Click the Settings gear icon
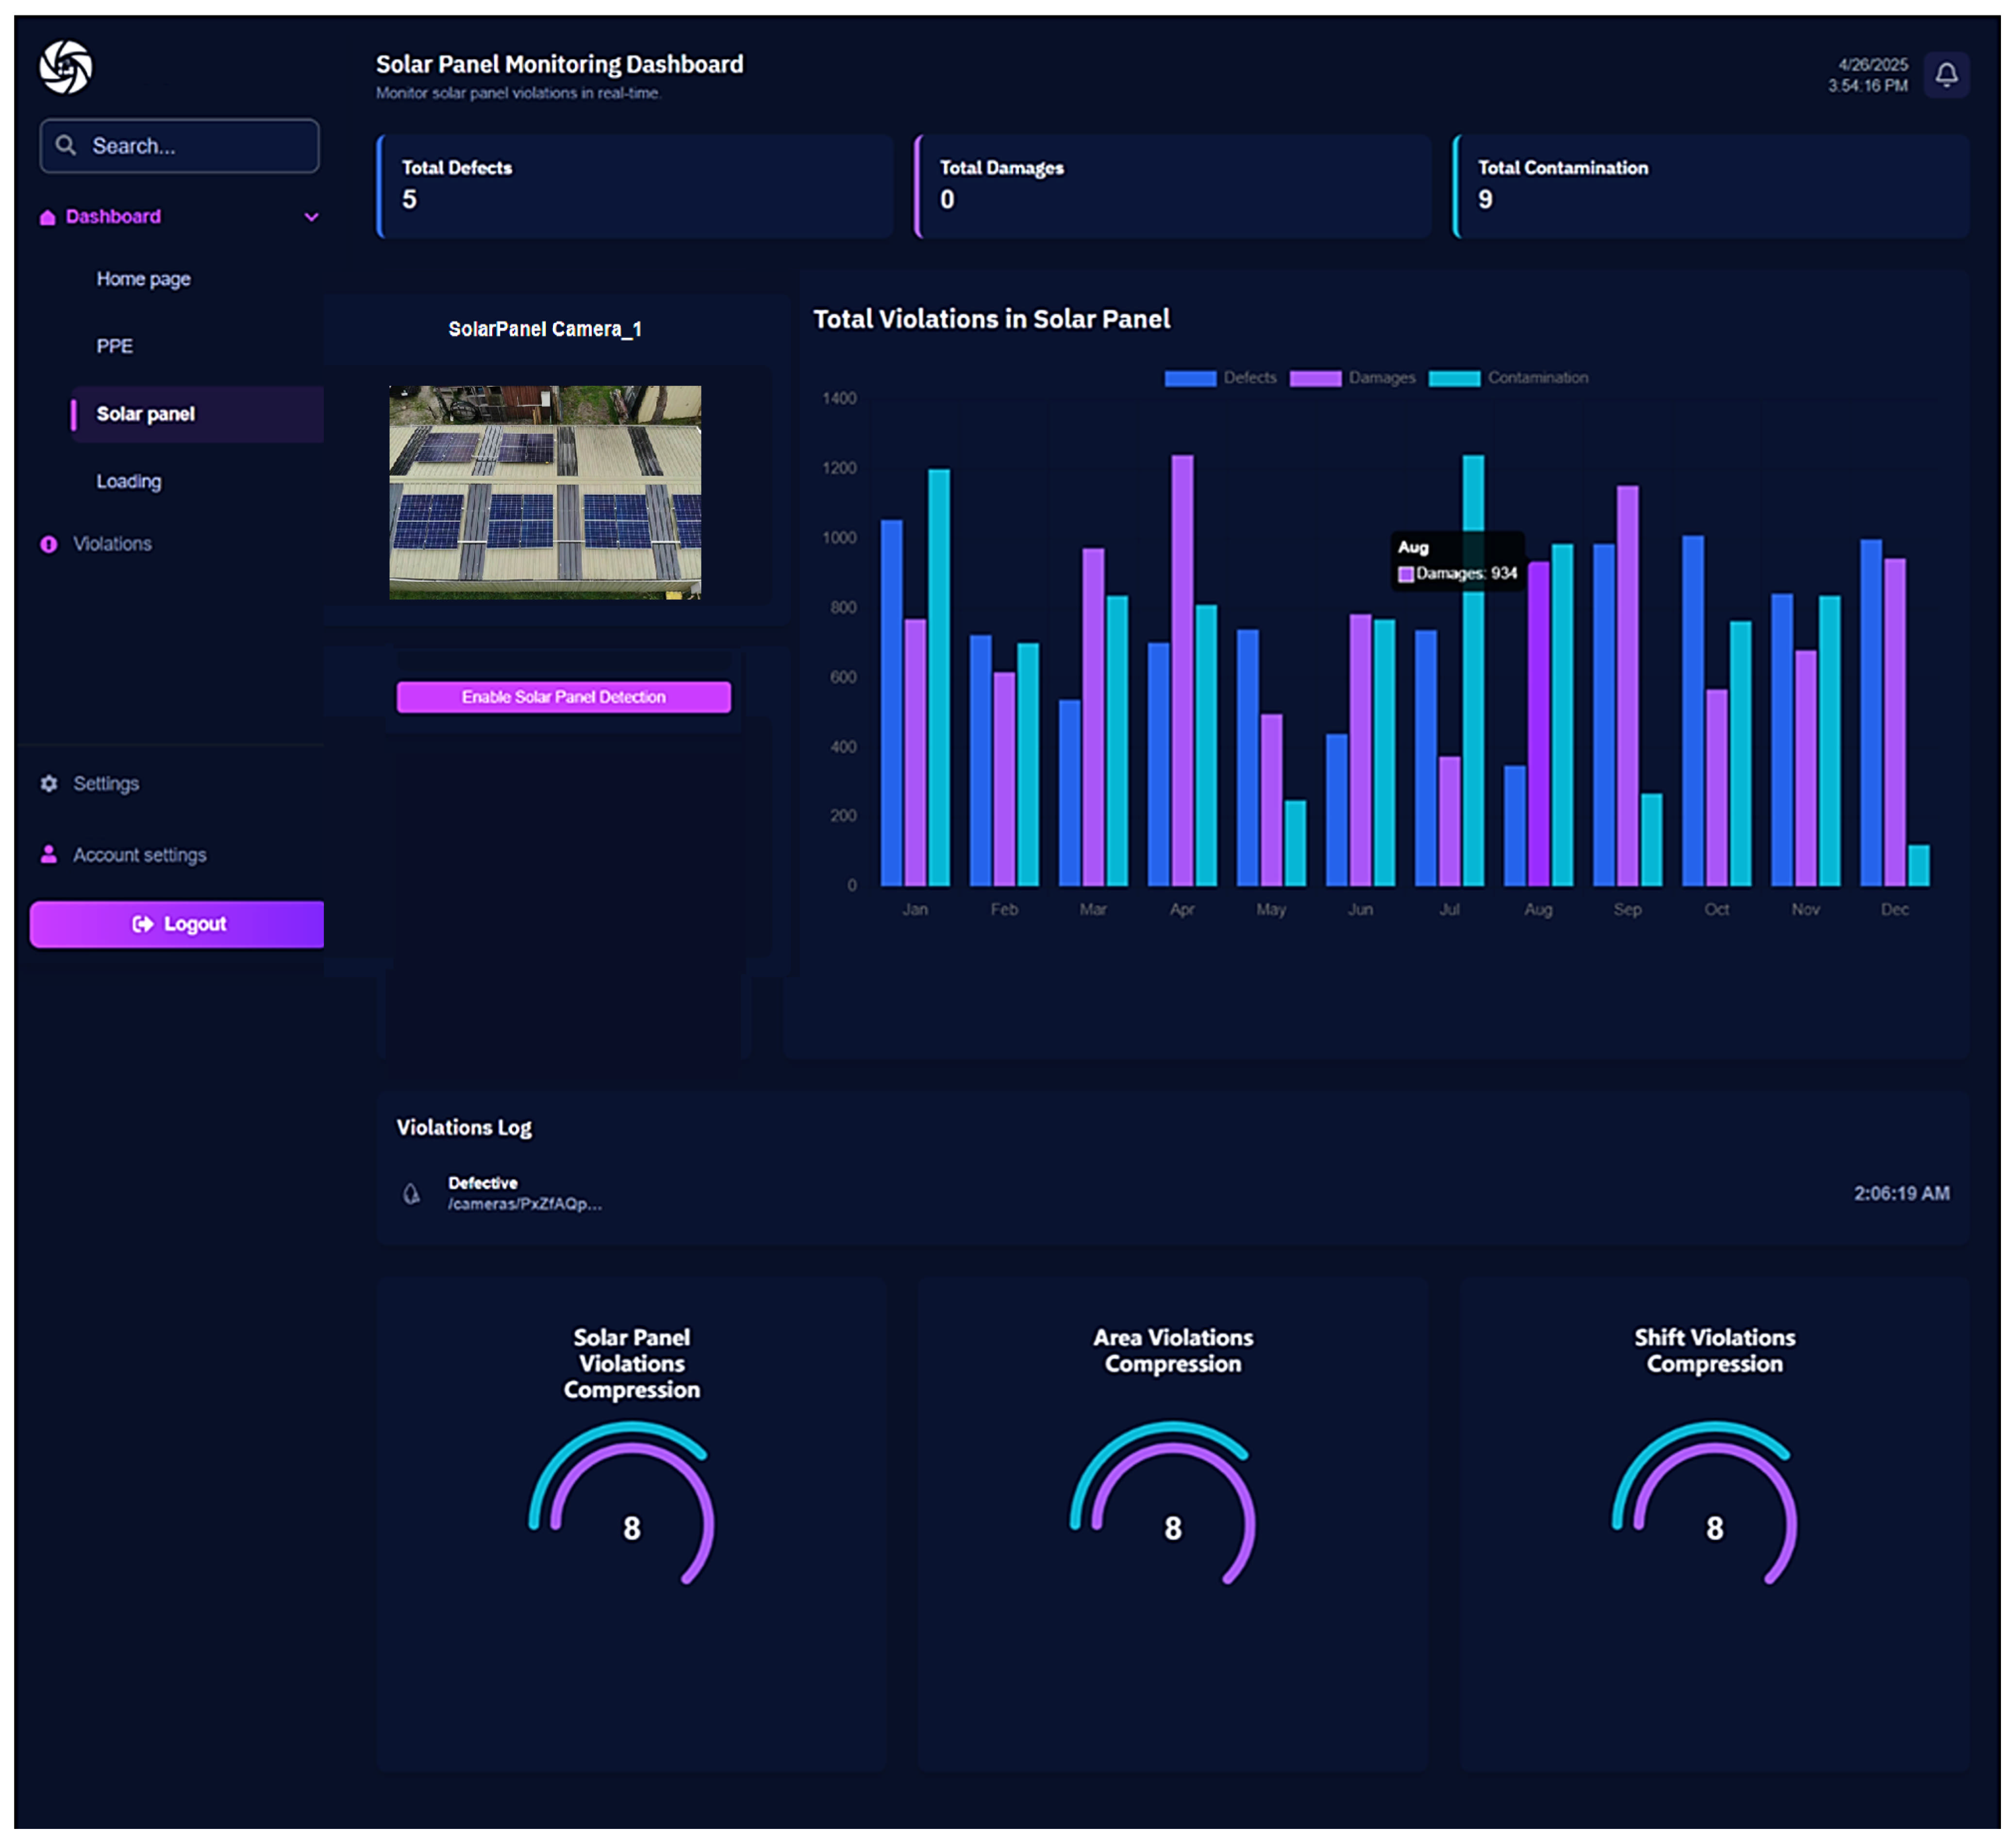The width and height of the screenshot is (2016, 1843). [x=48, y=783]
